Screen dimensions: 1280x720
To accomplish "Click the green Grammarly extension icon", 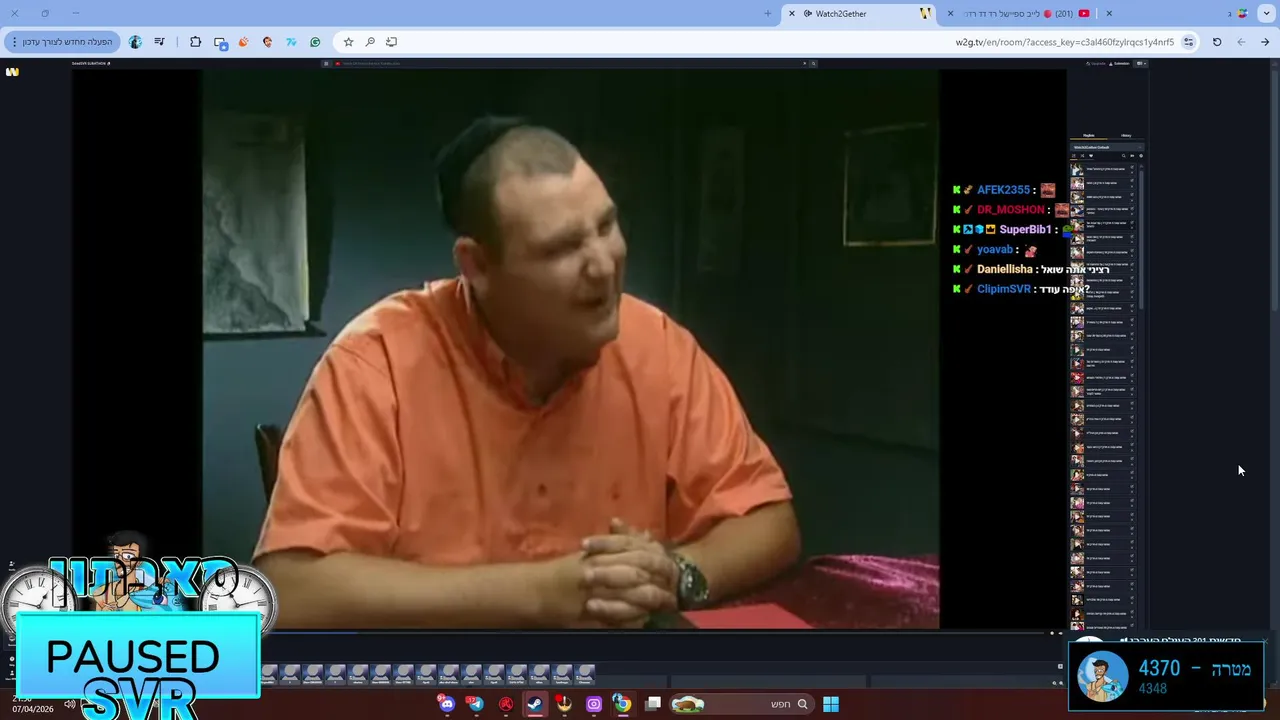I will 315,42.
